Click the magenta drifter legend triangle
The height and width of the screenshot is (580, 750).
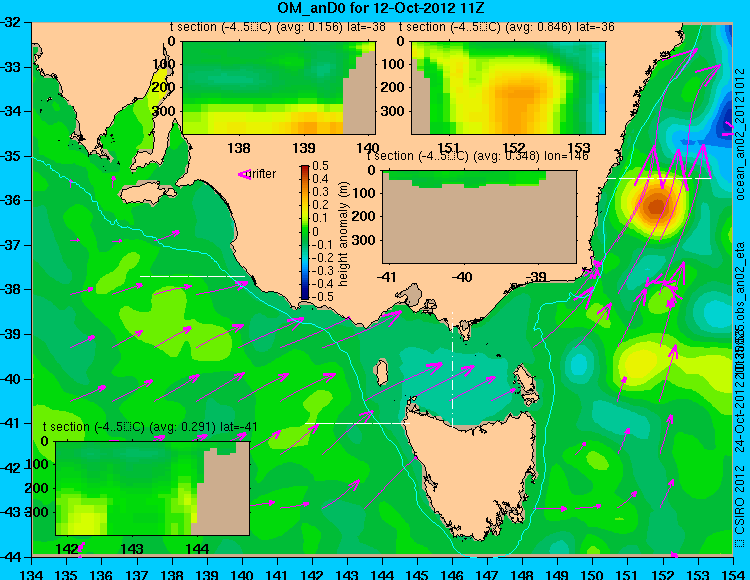click(x=244, y=175)
